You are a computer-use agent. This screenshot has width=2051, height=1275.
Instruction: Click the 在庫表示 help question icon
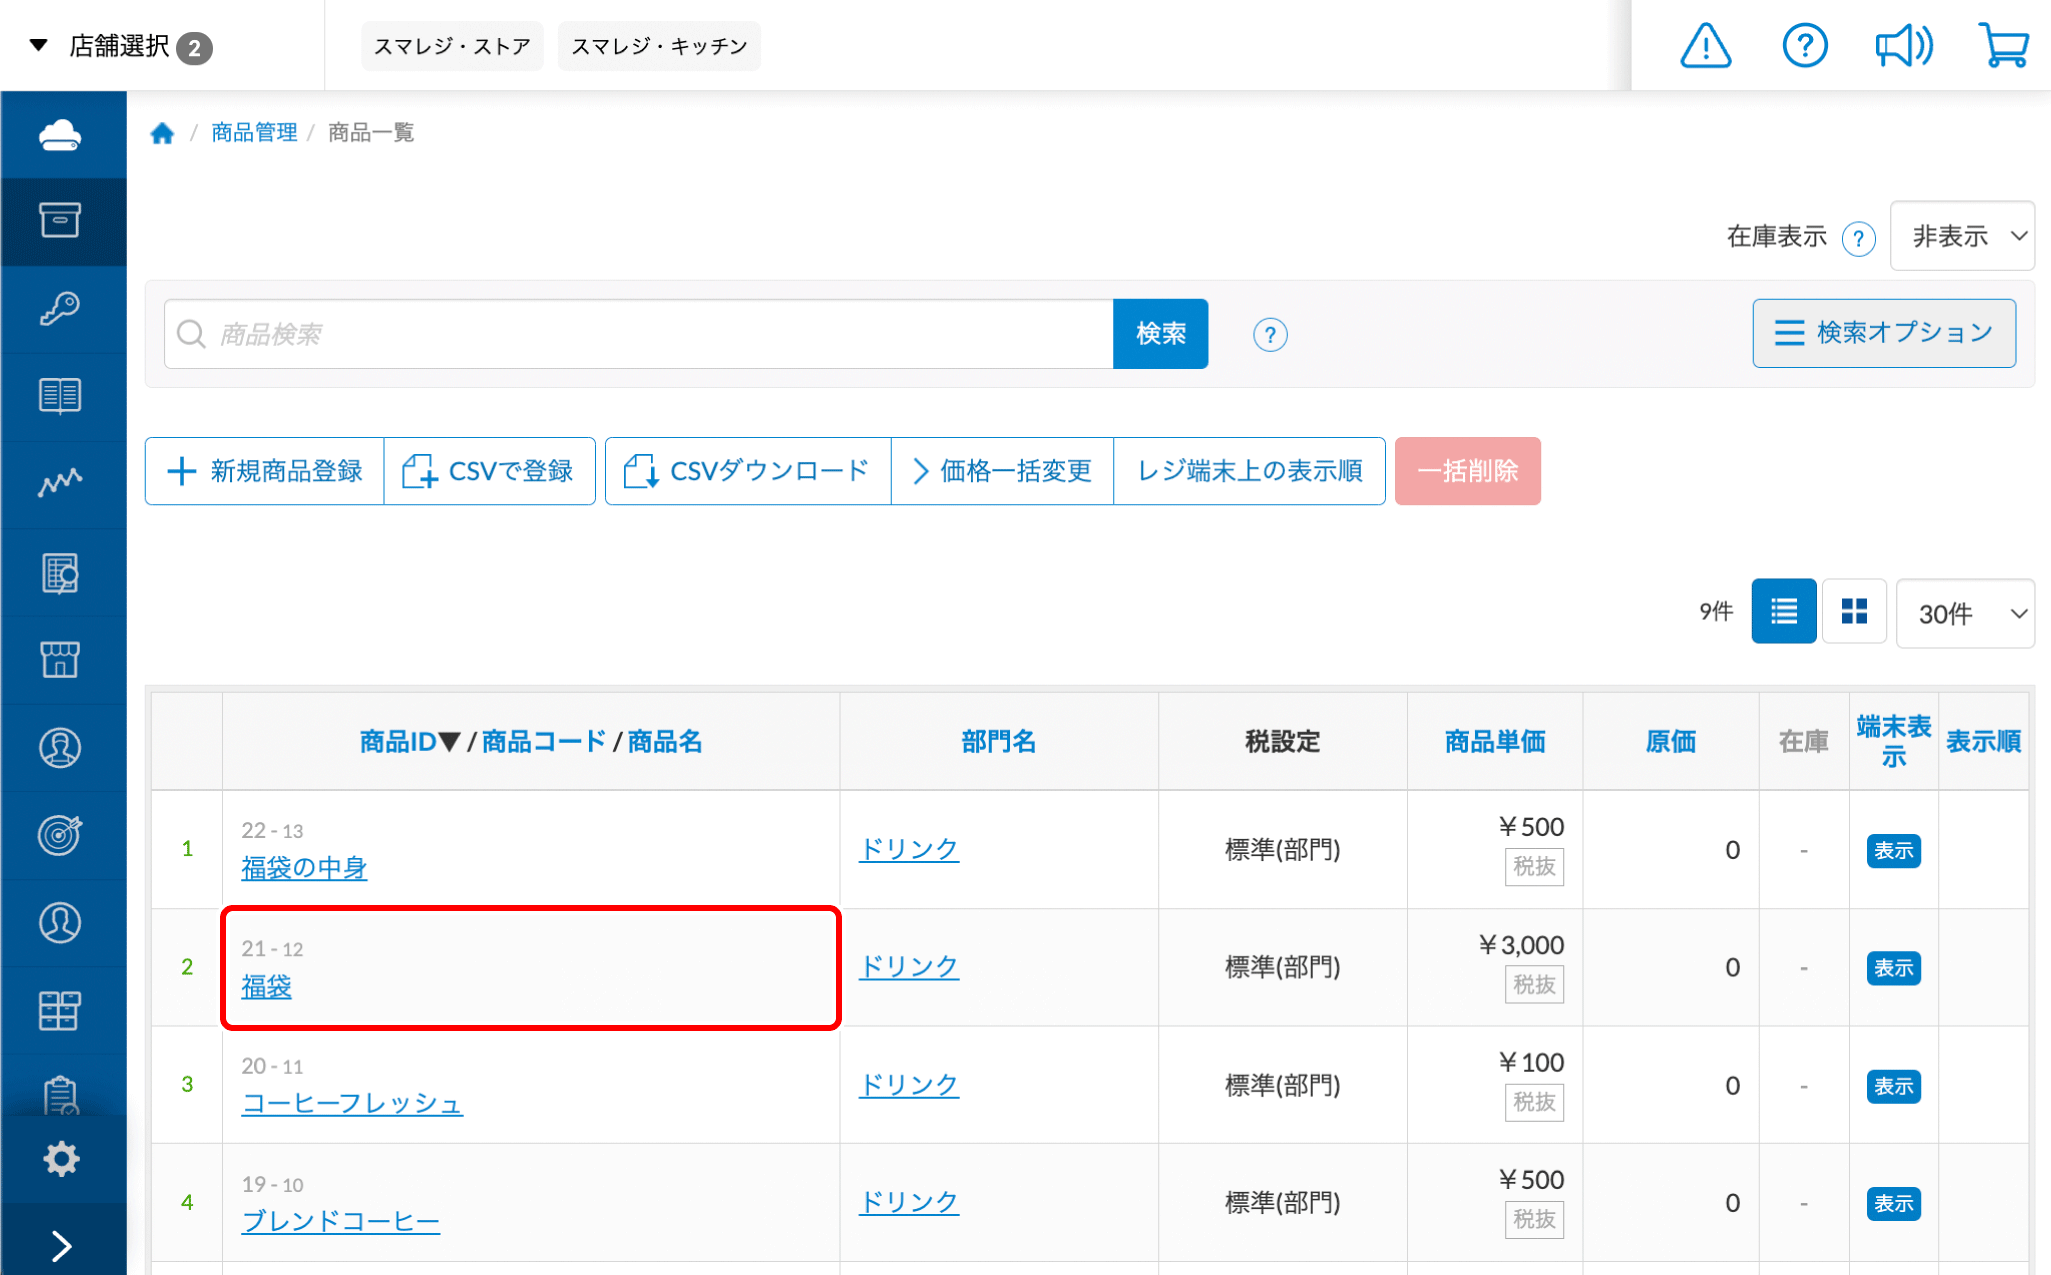(x=1858, y=238)
